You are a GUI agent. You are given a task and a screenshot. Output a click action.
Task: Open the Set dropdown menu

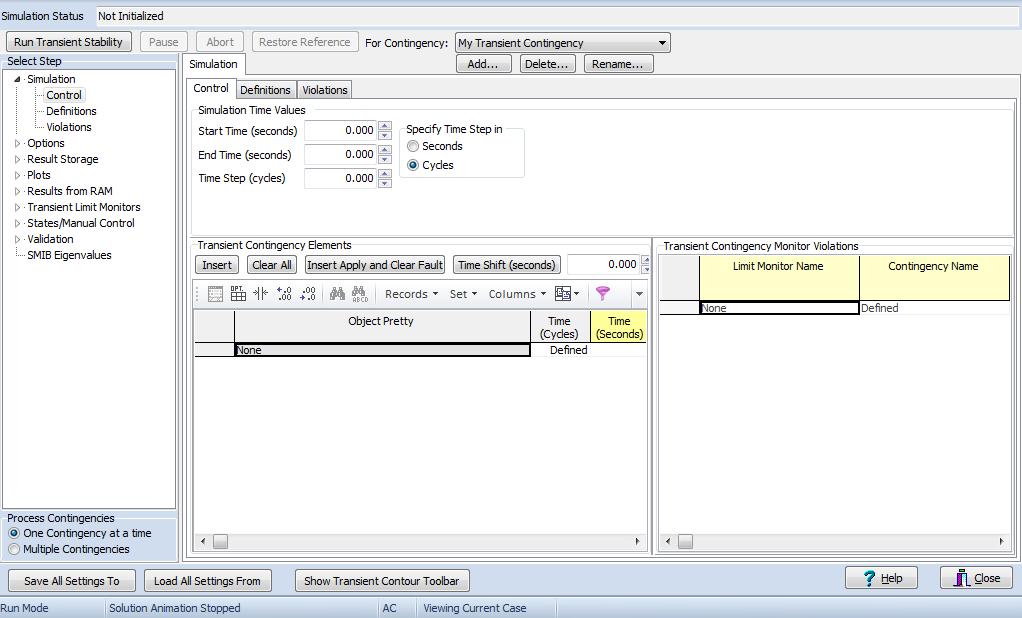463,294
